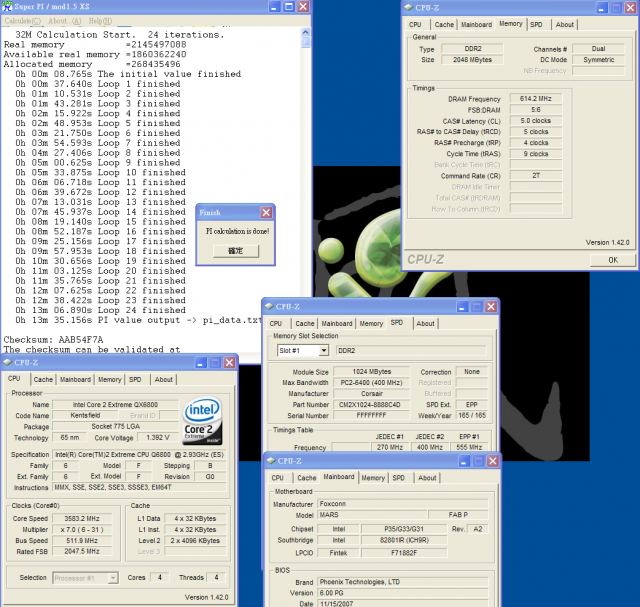Open the About menu in Super PI
The height and width of the screenshot is (607, 640).
click(x=64, y=21)
